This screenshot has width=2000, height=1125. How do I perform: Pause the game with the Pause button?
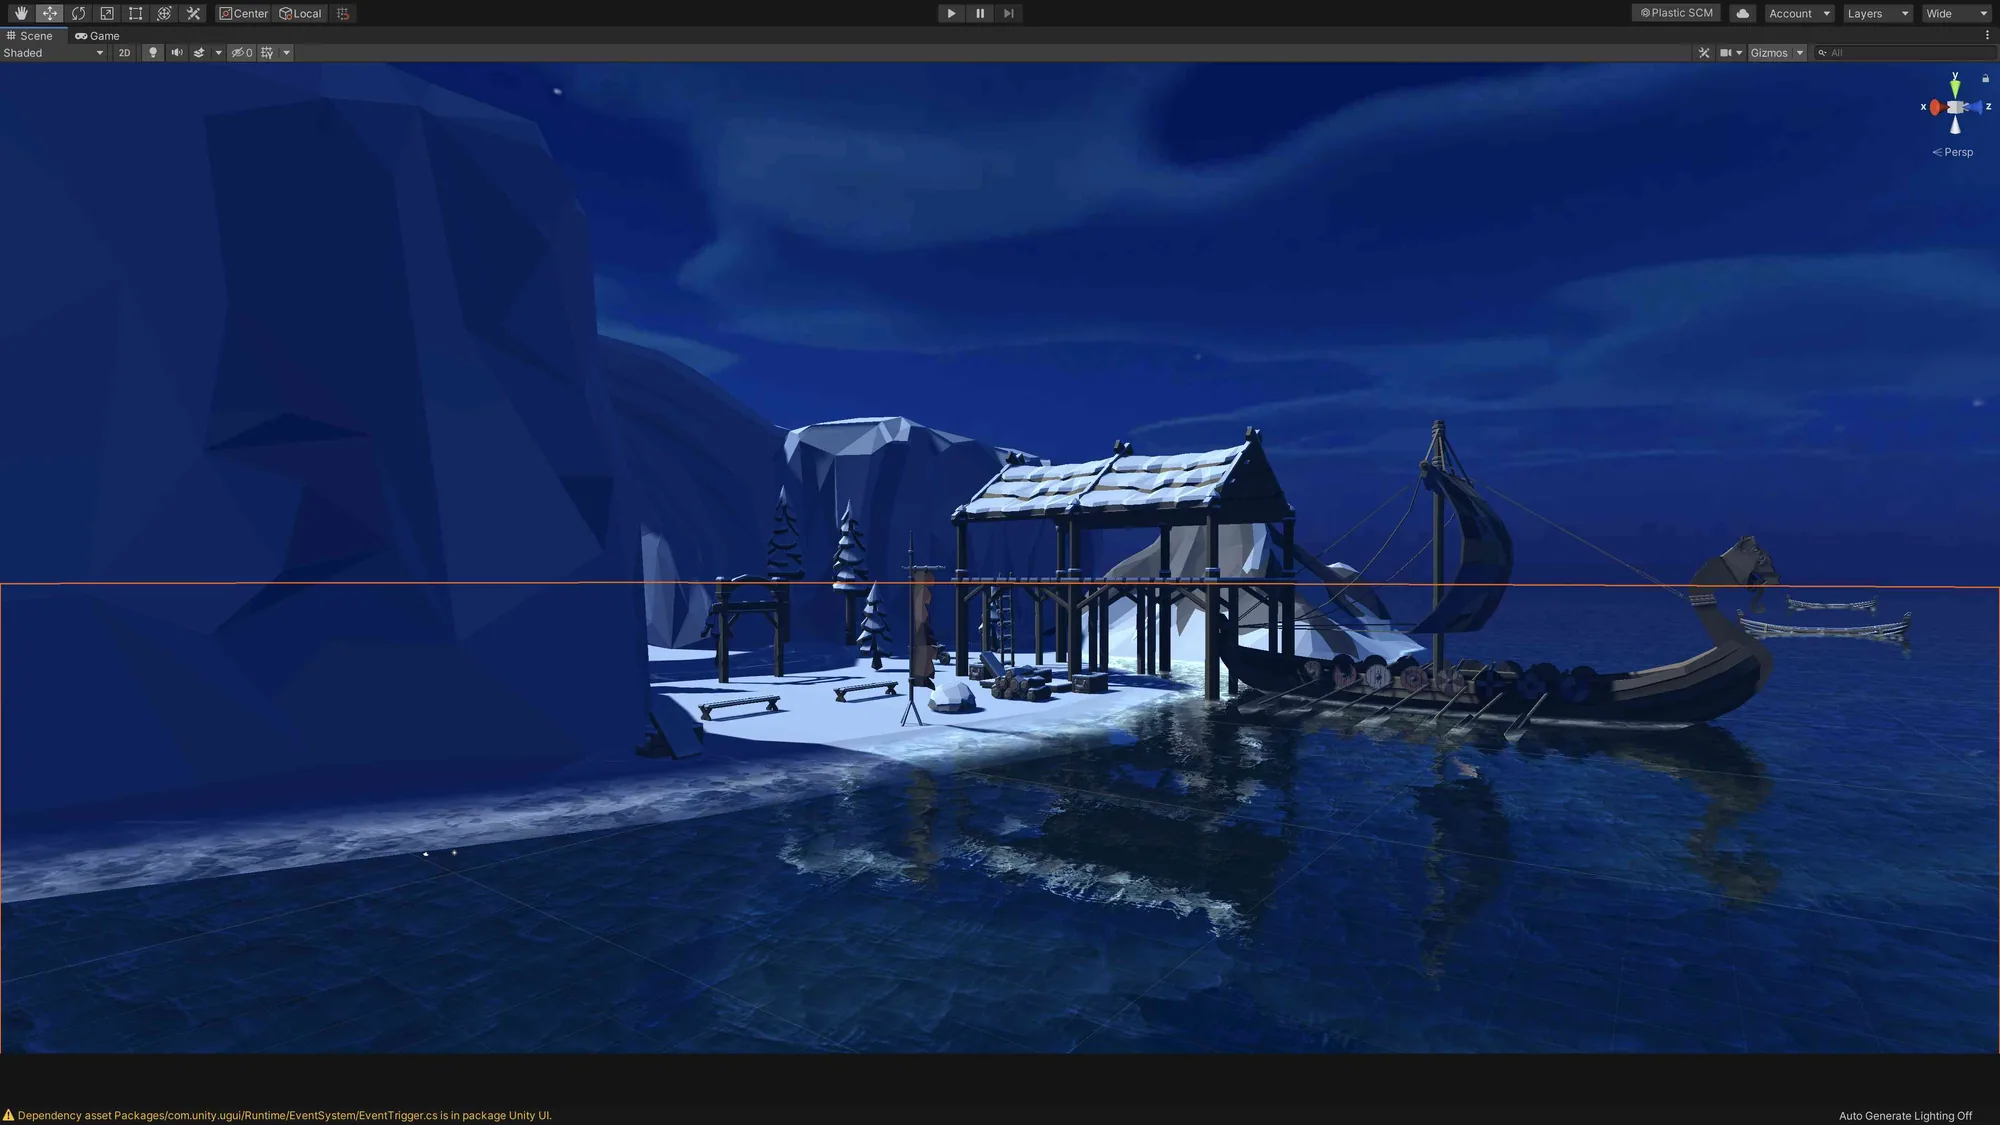pos(980,13)
